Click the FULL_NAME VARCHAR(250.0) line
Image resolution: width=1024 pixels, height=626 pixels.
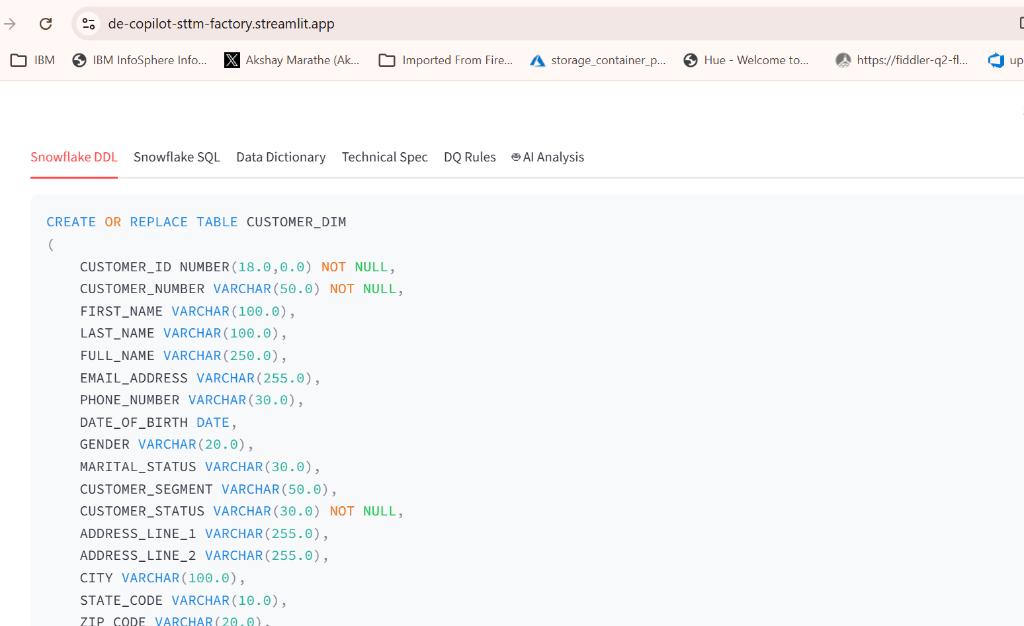183,356
